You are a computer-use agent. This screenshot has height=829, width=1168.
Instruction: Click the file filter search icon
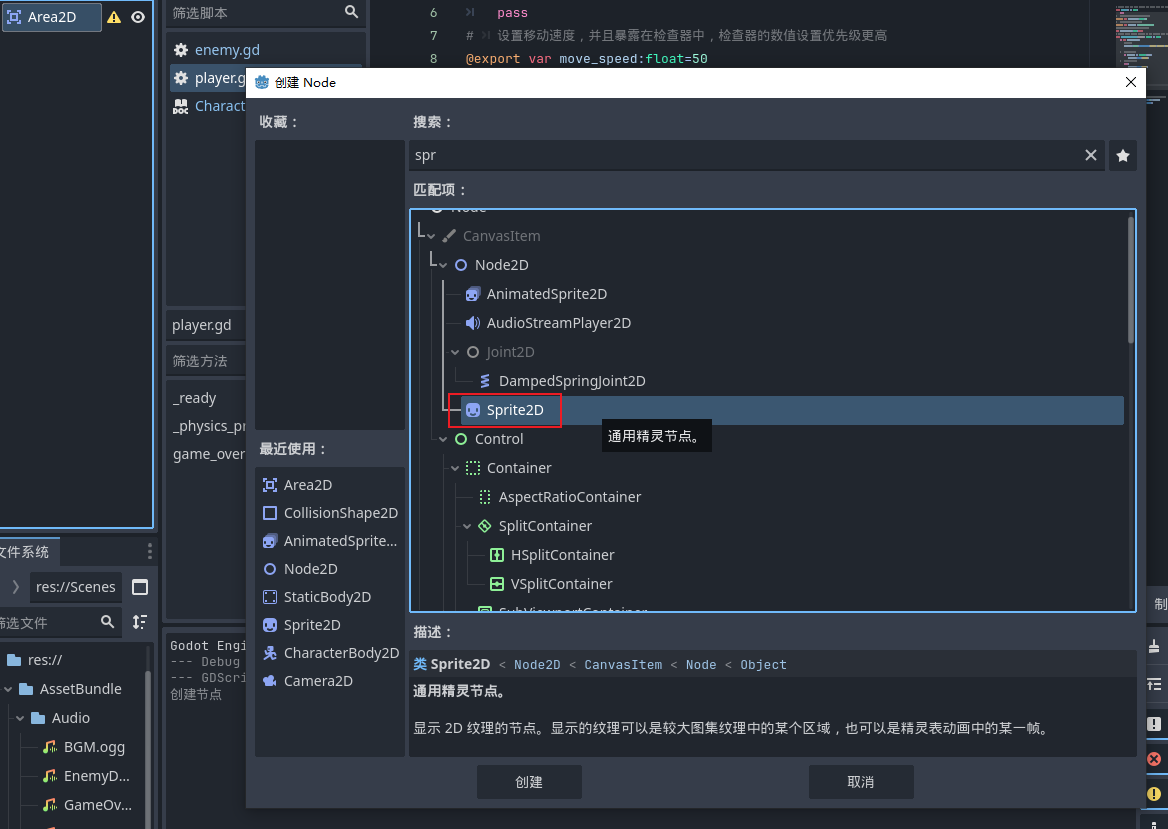pyautogui.click(x=107, y=622)
